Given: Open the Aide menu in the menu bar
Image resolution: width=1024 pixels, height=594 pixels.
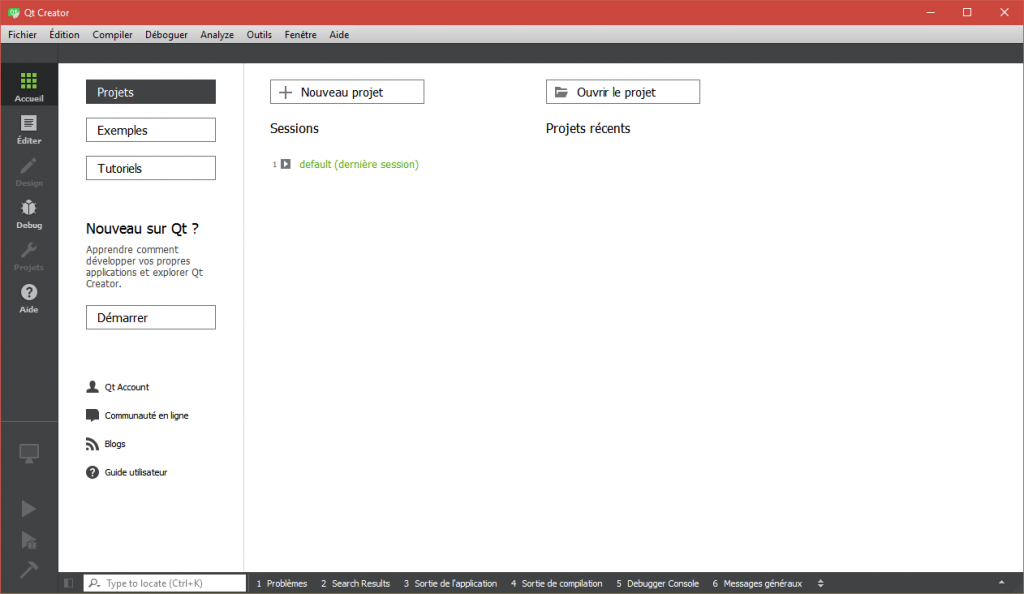Looking at the screenshot, I should [339, 35].
